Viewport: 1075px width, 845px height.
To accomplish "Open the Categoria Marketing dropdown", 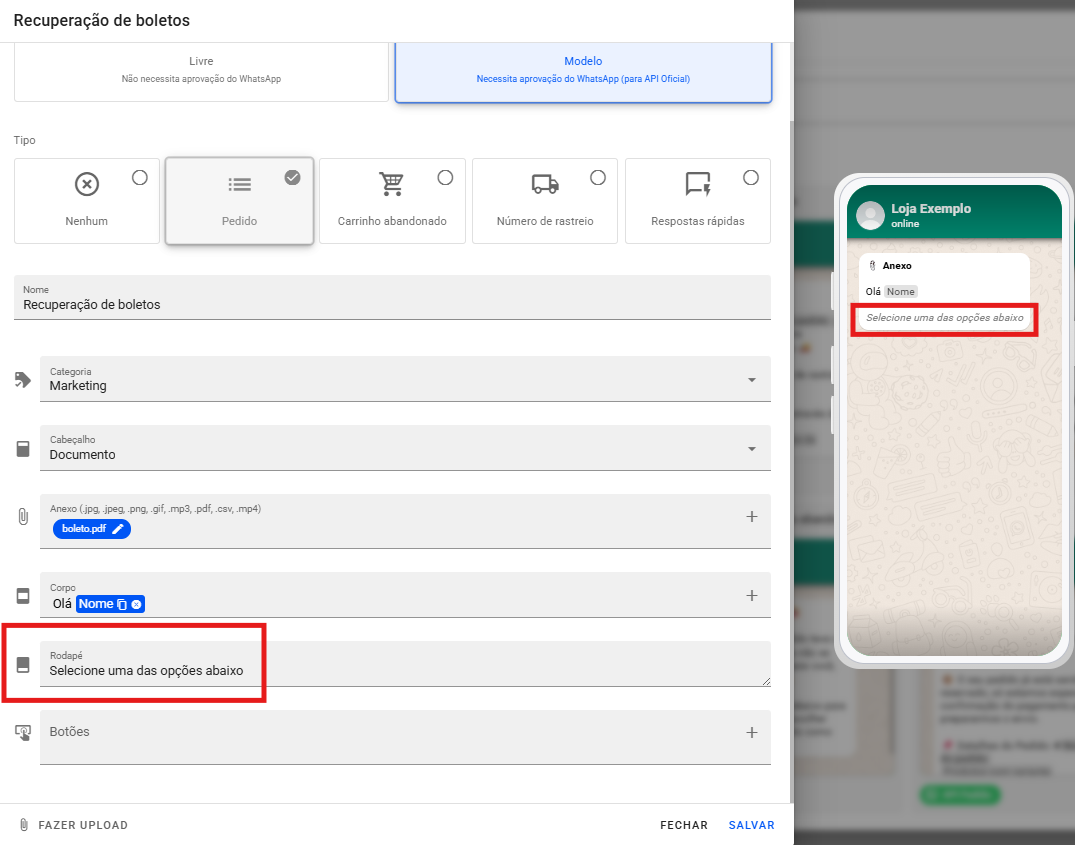I will point(751,380).
